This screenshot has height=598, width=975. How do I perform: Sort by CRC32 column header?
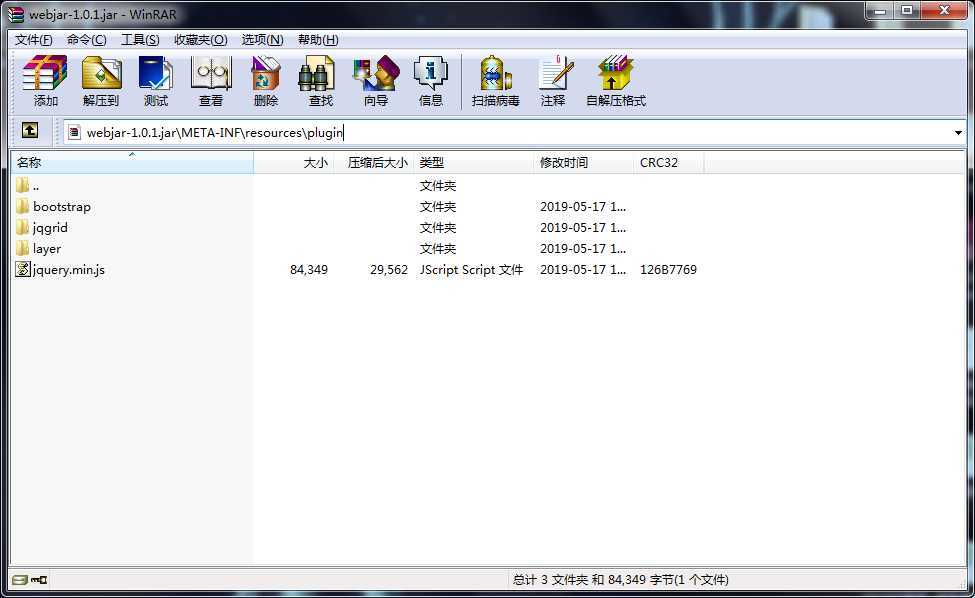coord(669,163)
